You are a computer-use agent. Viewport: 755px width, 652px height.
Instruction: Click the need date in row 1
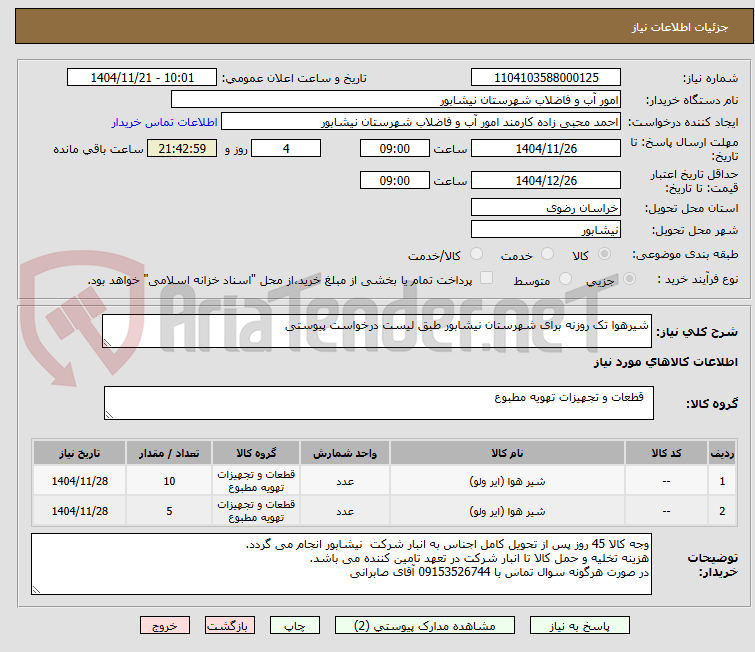point(79,481)
